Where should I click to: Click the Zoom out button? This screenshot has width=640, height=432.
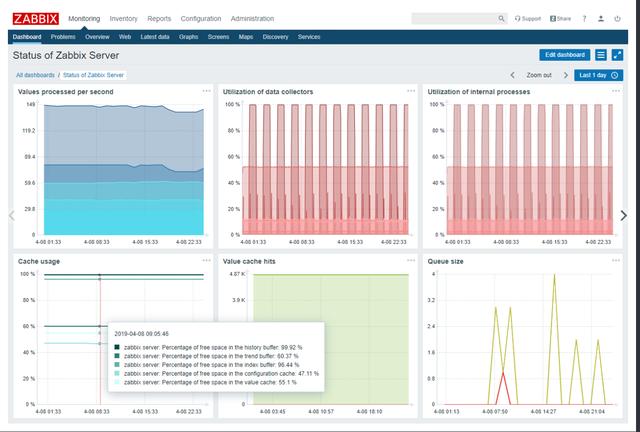pyautogui.click(x=539, y=75)
